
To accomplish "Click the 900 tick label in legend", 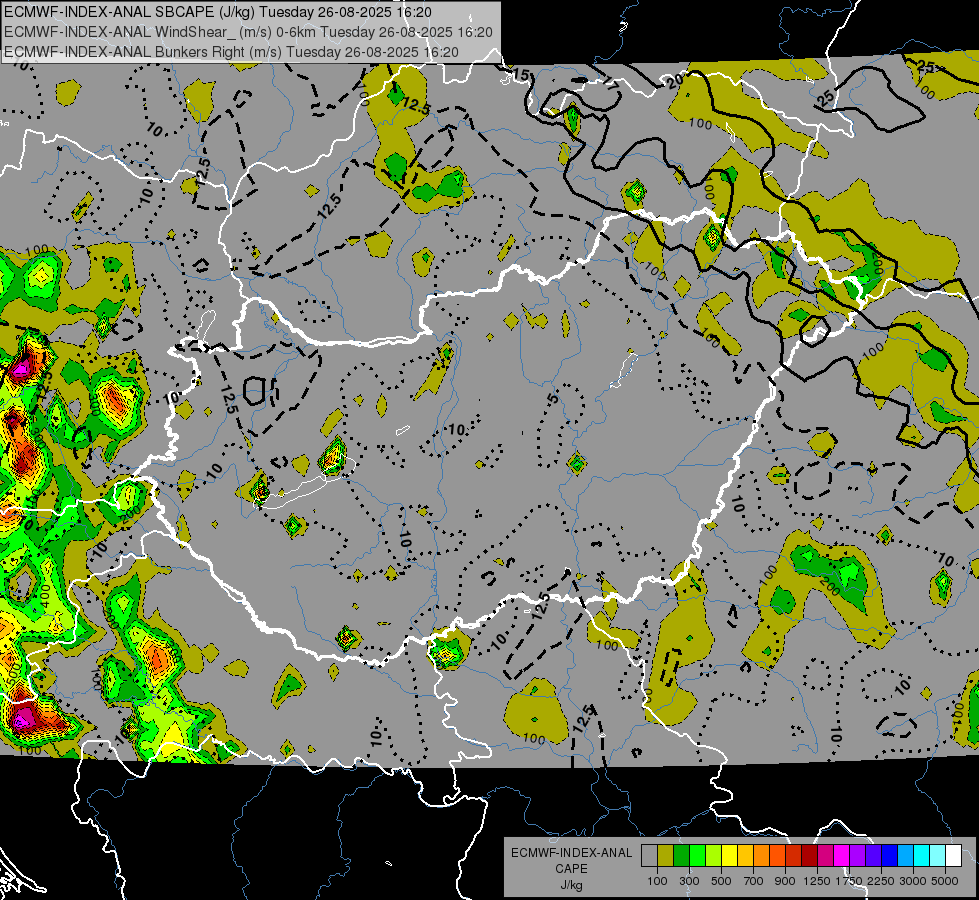I will 785,881.
